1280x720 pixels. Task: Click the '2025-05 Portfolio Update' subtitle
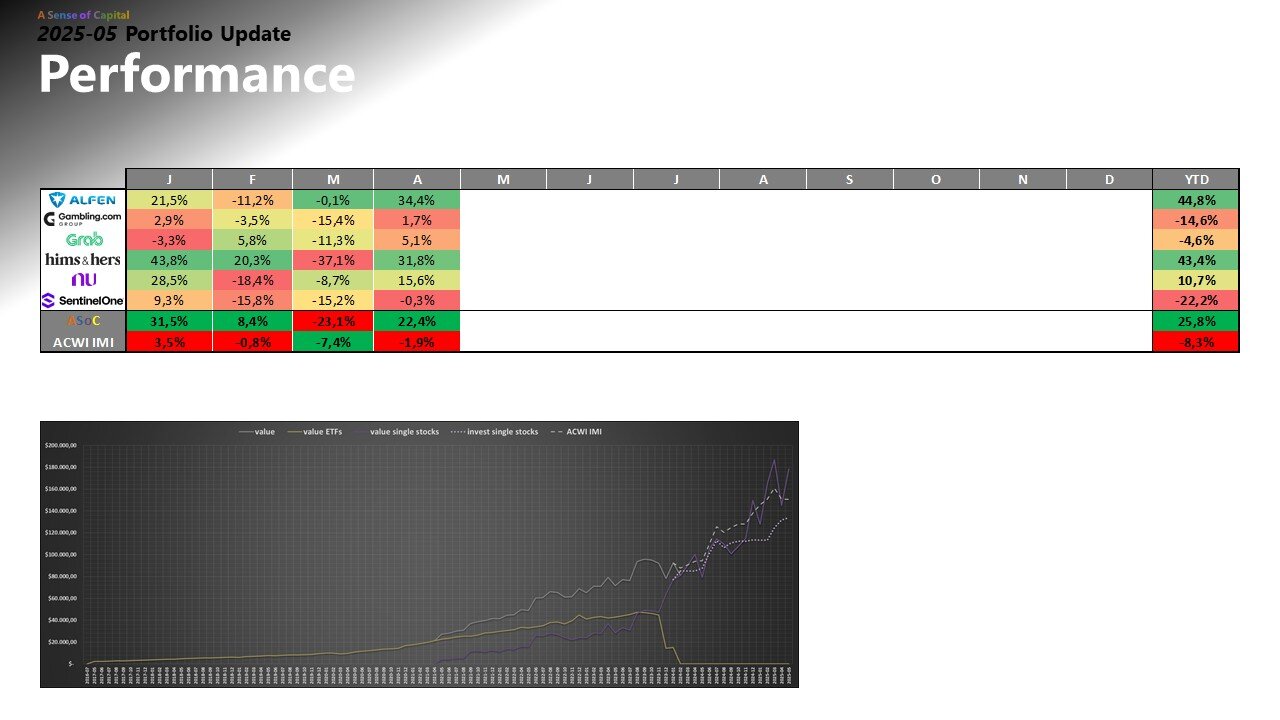[164, 35]
